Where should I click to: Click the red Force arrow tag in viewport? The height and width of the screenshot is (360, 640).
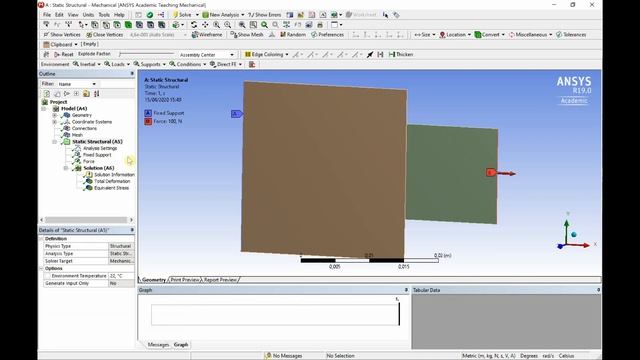click(x=491, y=173)
